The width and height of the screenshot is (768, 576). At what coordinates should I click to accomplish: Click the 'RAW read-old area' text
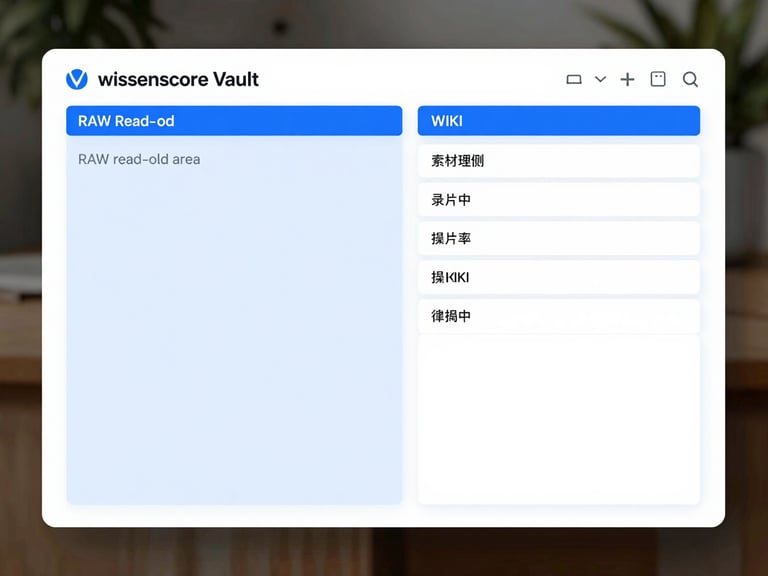[139, 159]
